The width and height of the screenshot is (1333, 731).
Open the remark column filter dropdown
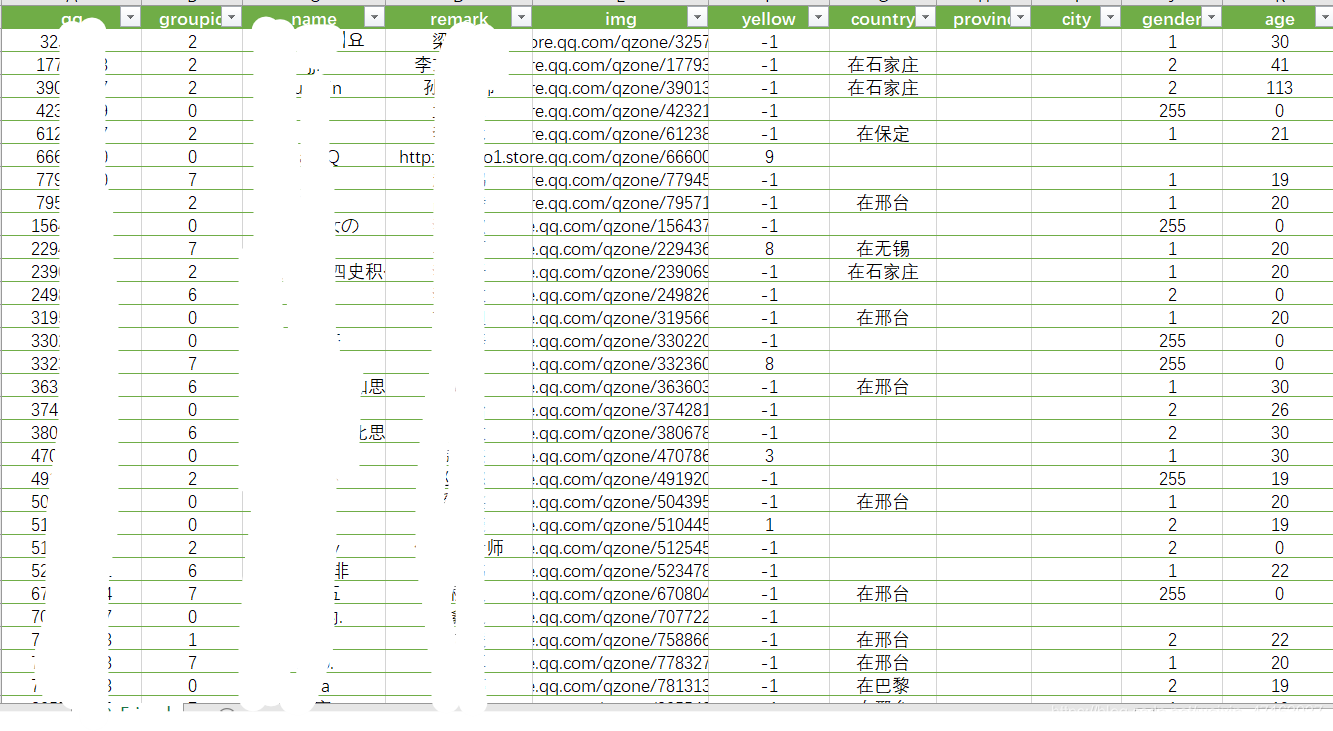520,18
